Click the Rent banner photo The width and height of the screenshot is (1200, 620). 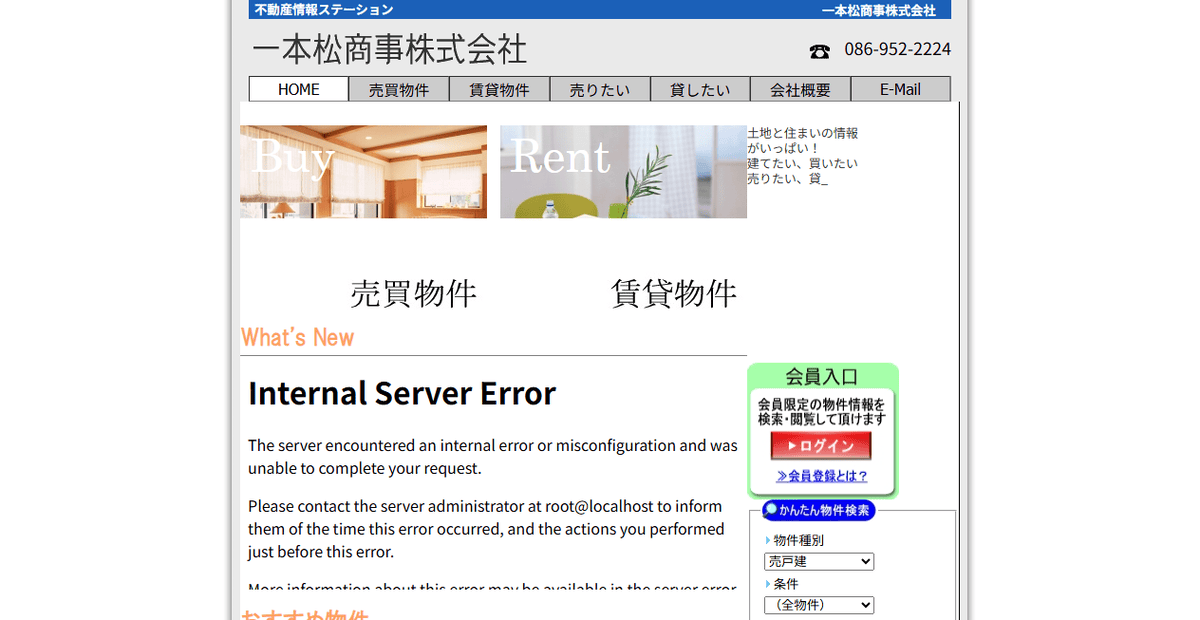pyautogui.click(x=623, y=171)
